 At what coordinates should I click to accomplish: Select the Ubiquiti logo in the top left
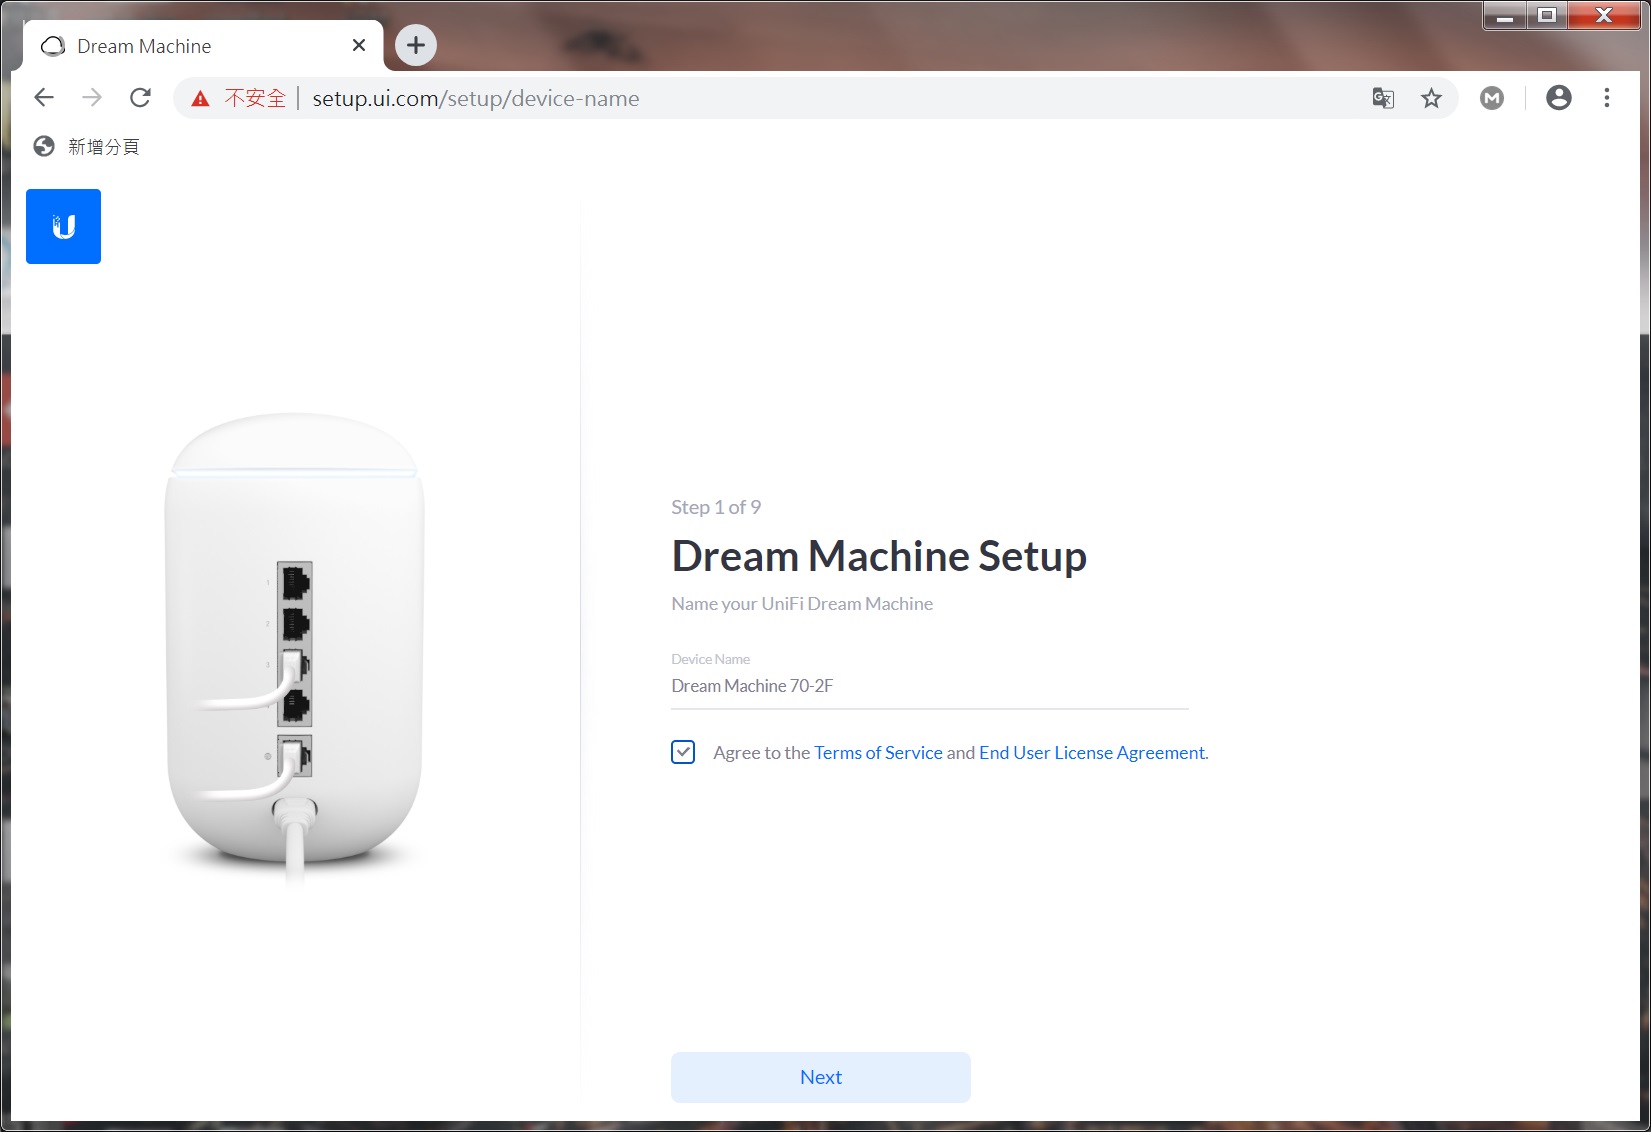coord(63,226)
